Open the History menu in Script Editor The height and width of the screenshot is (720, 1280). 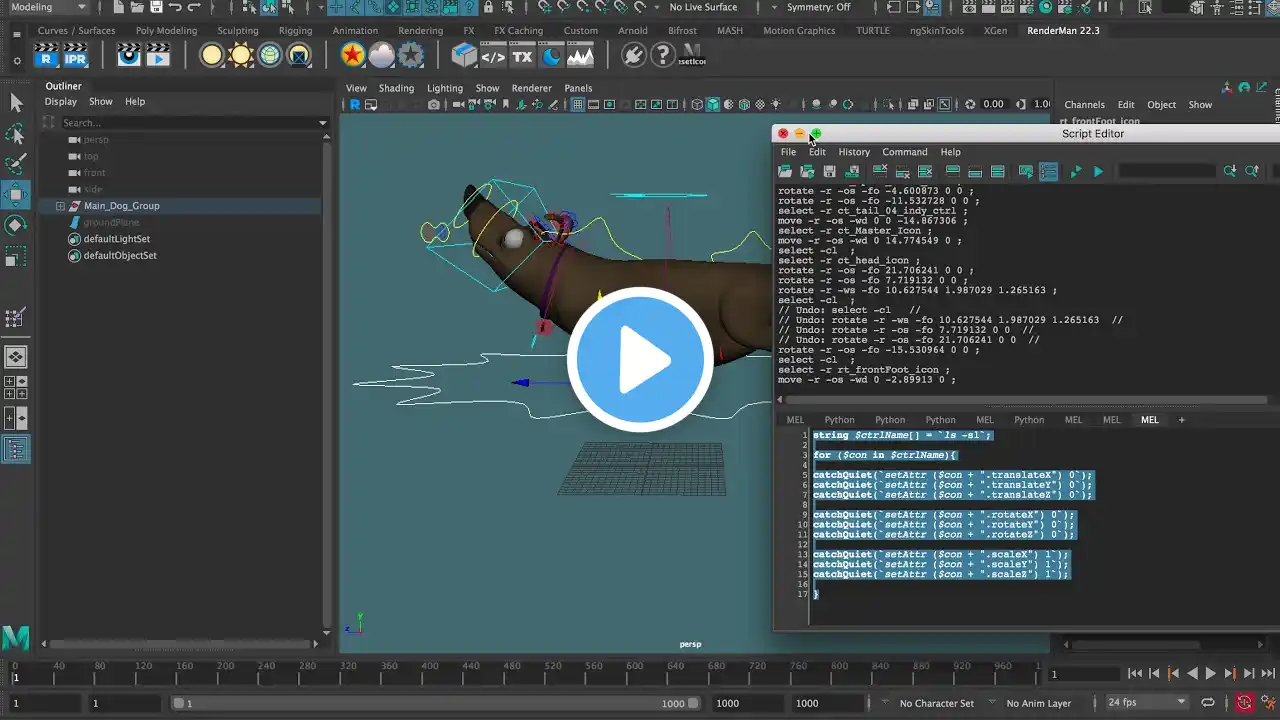tap(854, 152)
